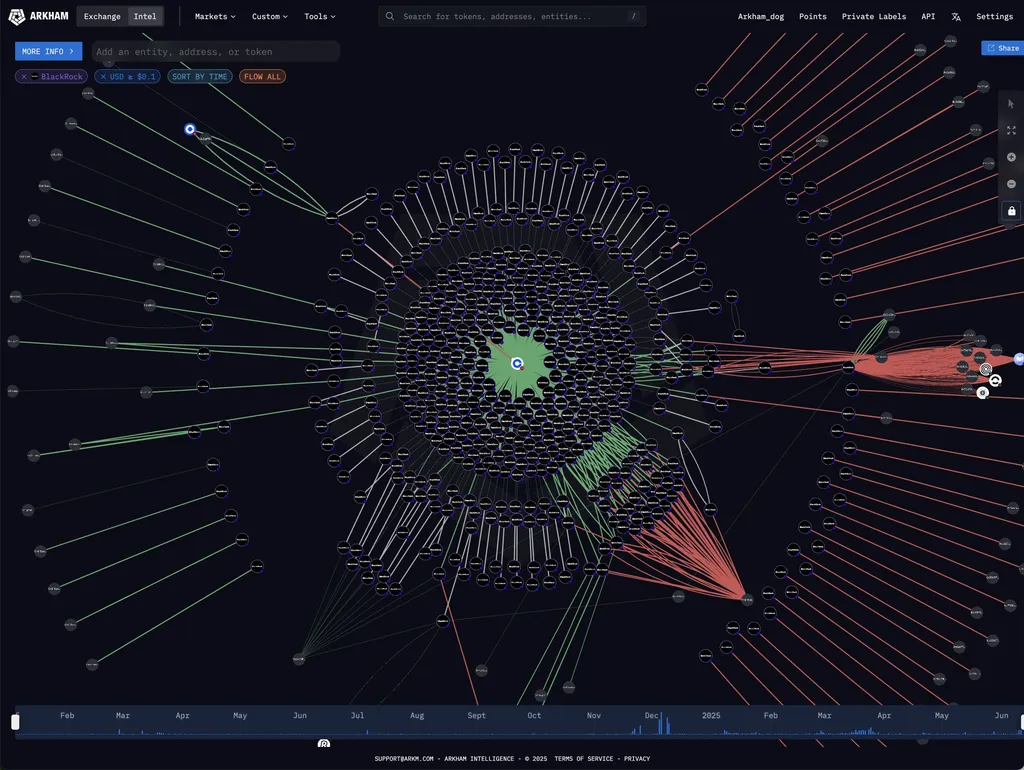Select the pointer cursor tool

(x=1011, y=104)
